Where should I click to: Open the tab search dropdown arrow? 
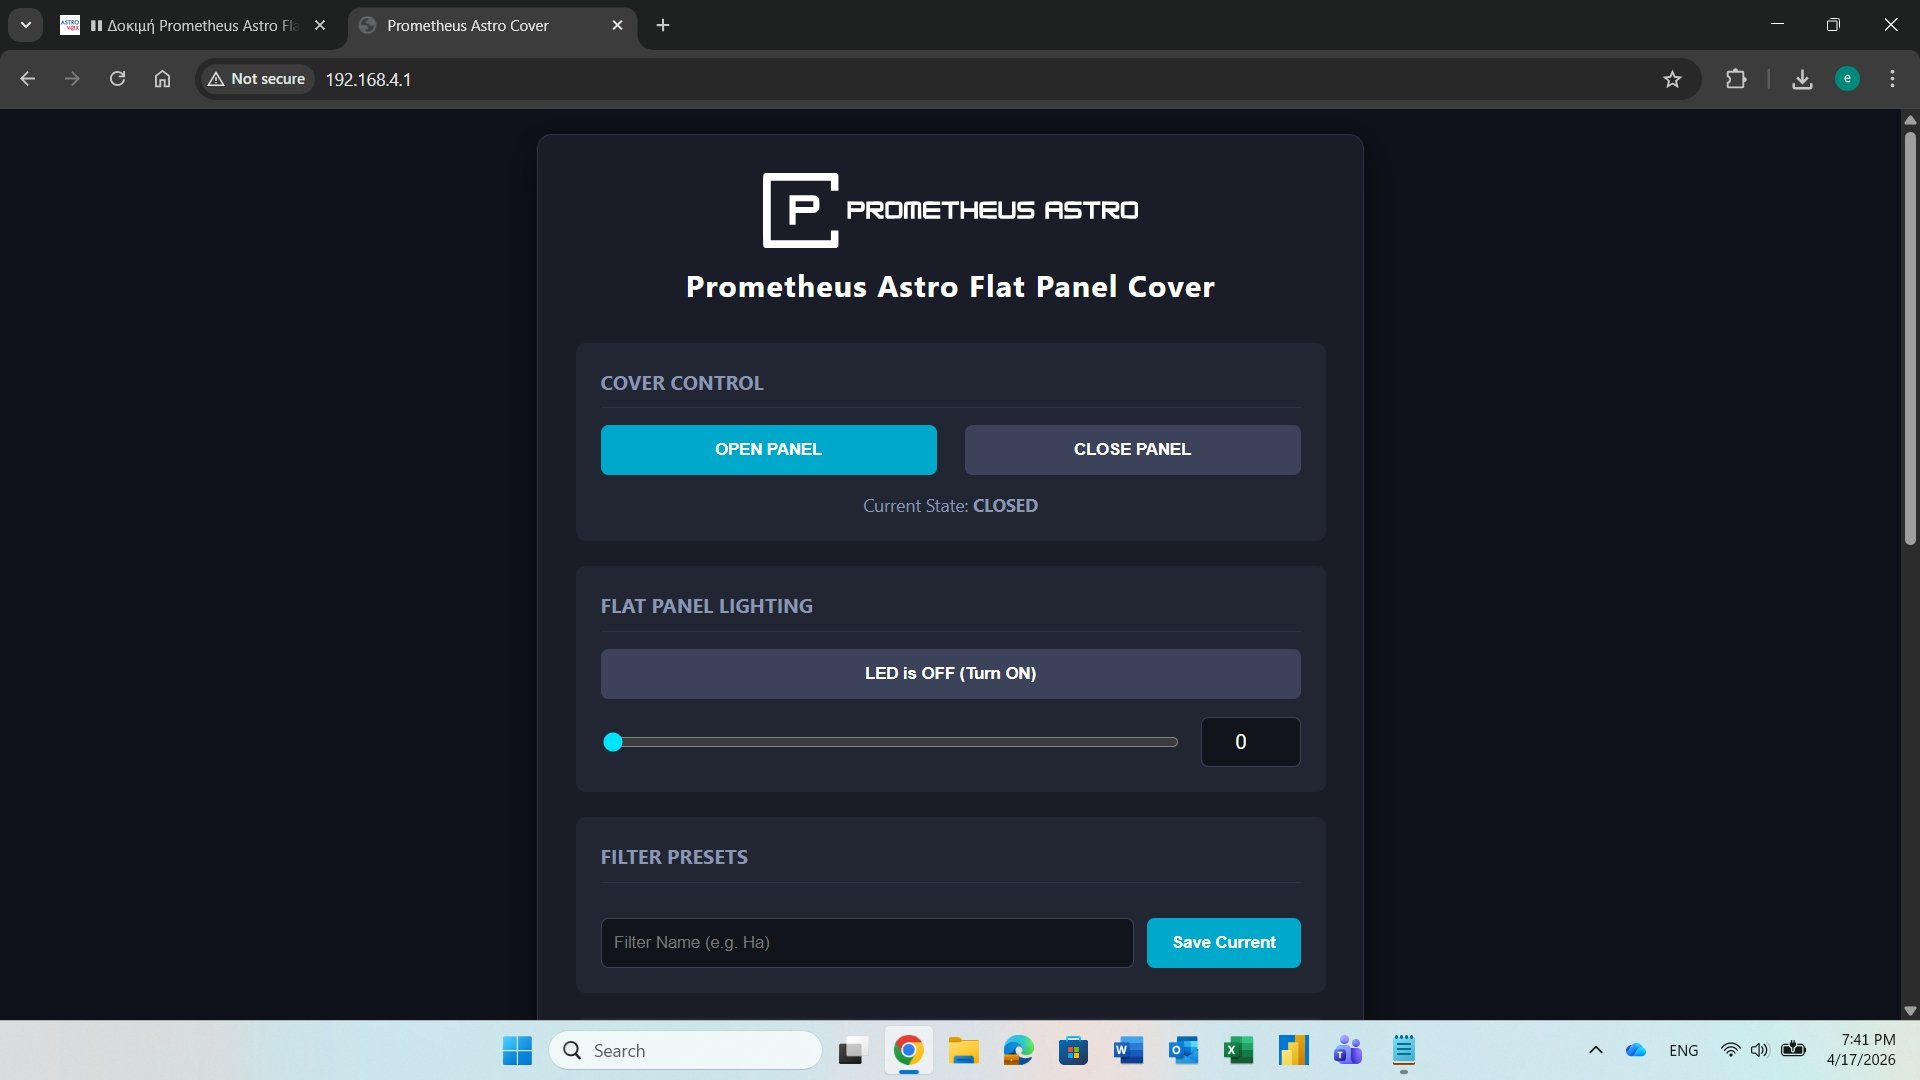[26, 25]
